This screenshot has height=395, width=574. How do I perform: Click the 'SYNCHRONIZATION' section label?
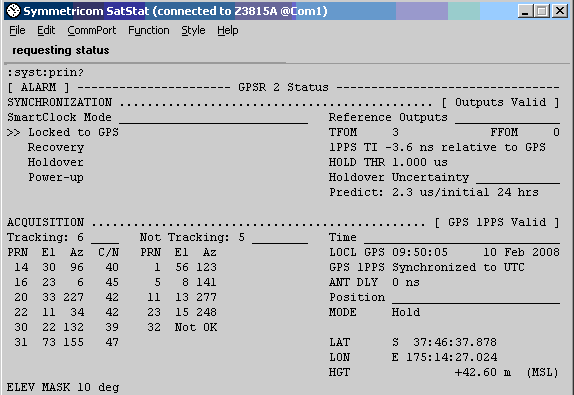(x=60, y=102)
